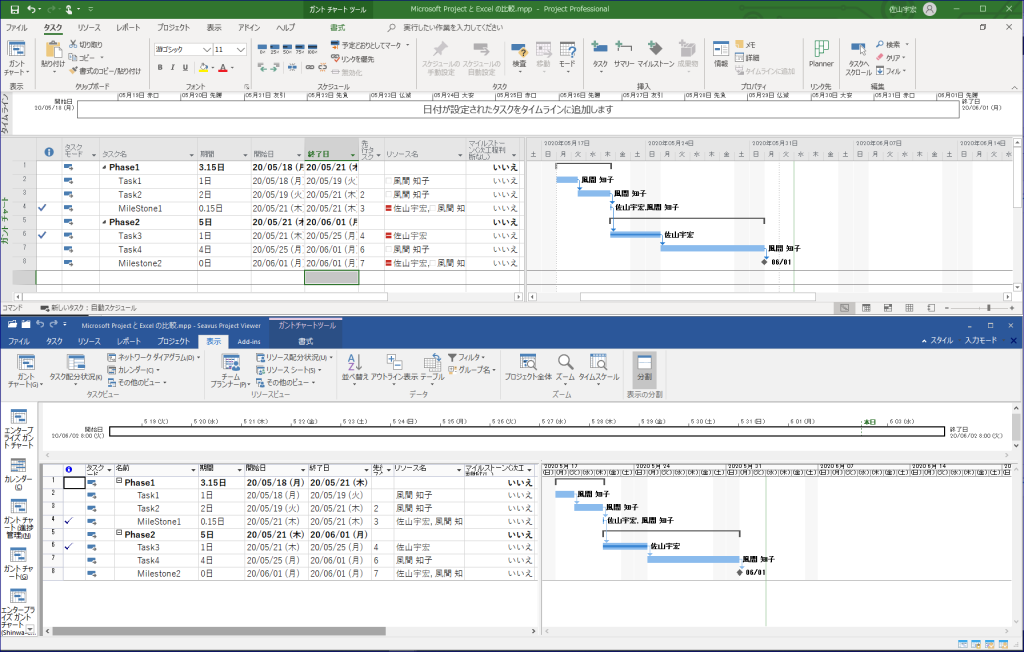The height and width of the screenshot is (652, 1024).
Task: Click Format Painter (書式のコピー/貼り付け)
Action: coord(104,71)
